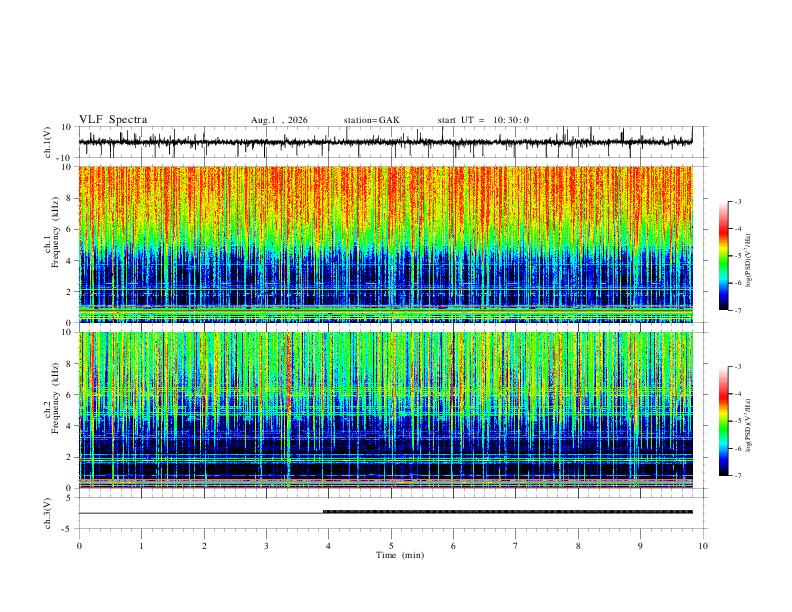This screenshot has width=792, height=612.
Task: Click the ch.1 voltage waveform trace
Action: [x=385, y=142]
